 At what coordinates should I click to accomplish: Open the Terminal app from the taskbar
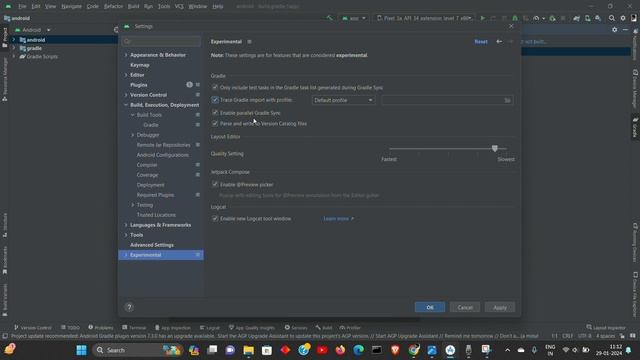[377, 350]
